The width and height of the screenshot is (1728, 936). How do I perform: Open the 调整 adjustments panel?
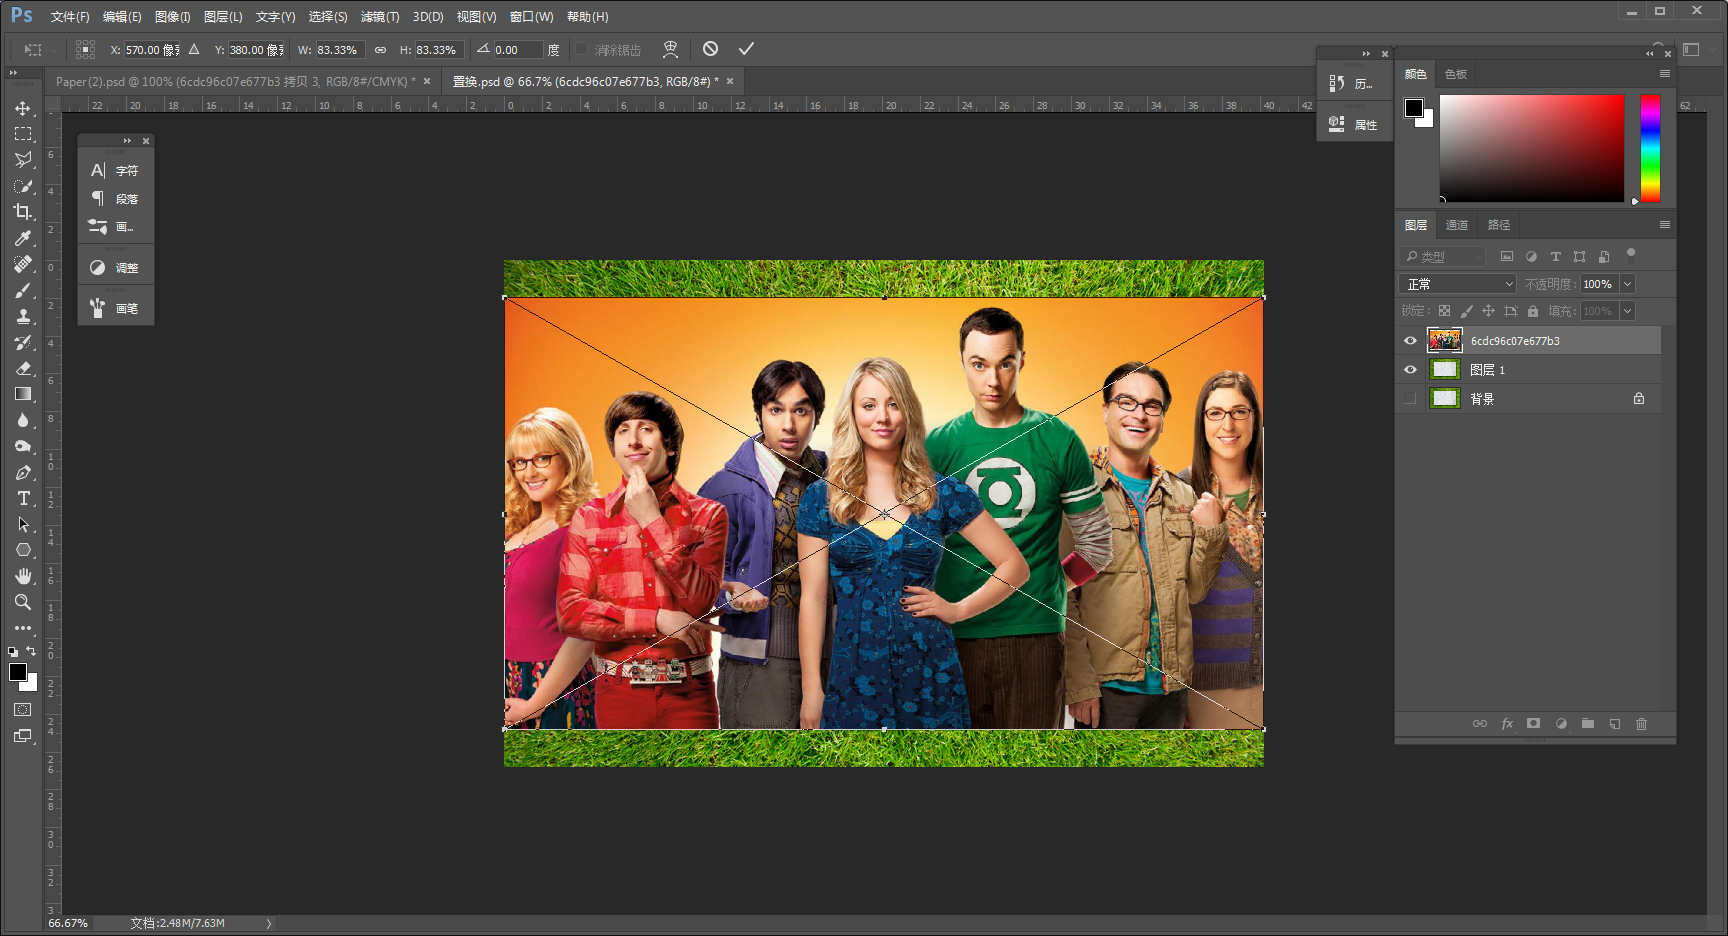[x=116, y=268]
